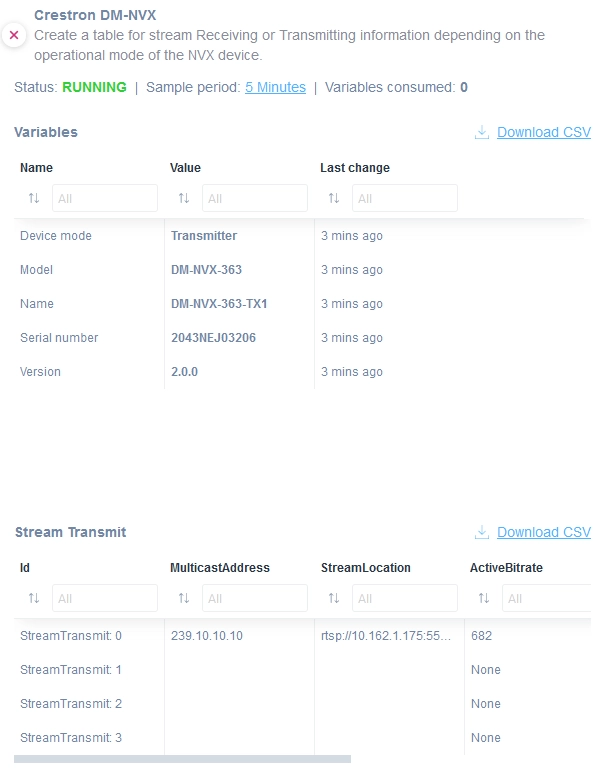Click the horizontal scrollbar under Stream Transmit table
Screen dimensions: 613x775
point(182,759)
